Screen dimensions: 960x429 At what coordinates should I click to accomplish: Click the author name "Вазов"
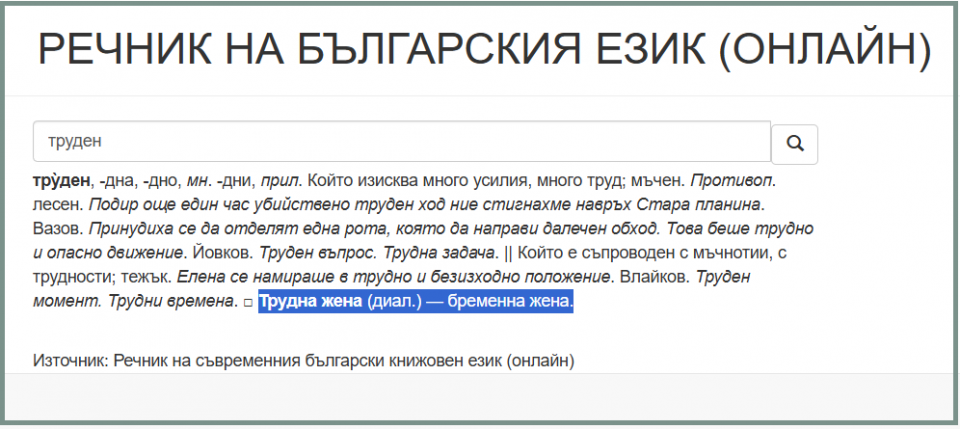pyautogui.click(x=57, y=229)
